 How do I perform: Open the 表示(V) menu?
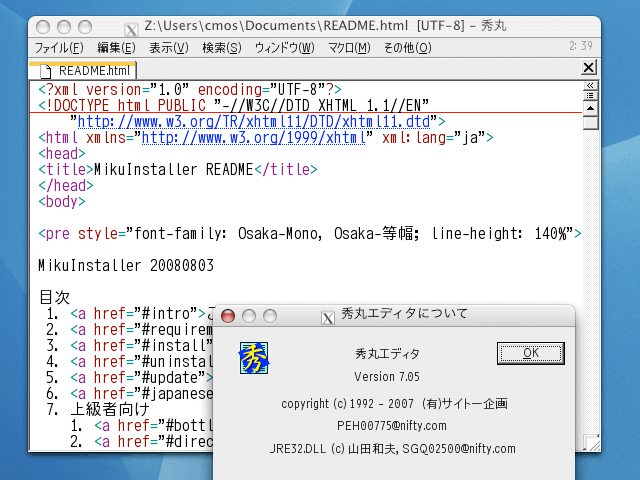(x=169, y=48)
